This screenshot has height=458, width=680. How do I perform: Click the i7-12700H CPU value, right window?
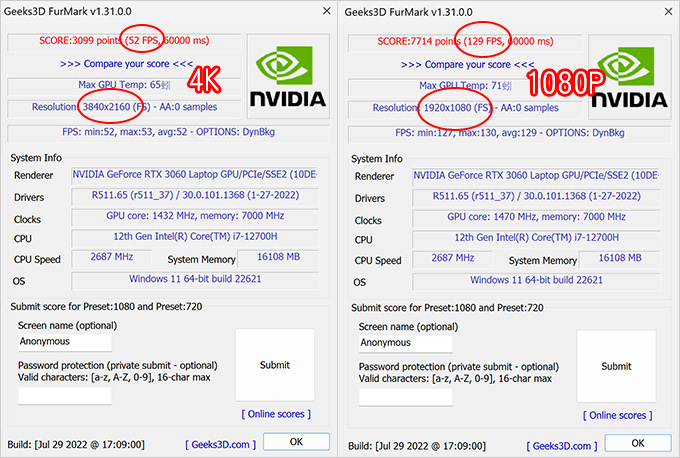click(x=536, y=237)
